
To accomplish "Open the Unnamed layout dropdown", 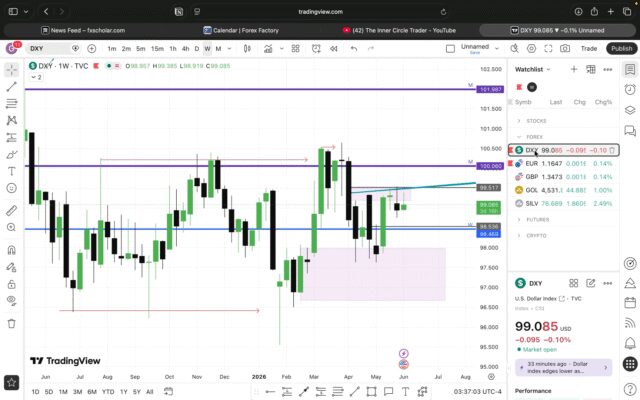I will pyautogui.click(x=497, y=49).
